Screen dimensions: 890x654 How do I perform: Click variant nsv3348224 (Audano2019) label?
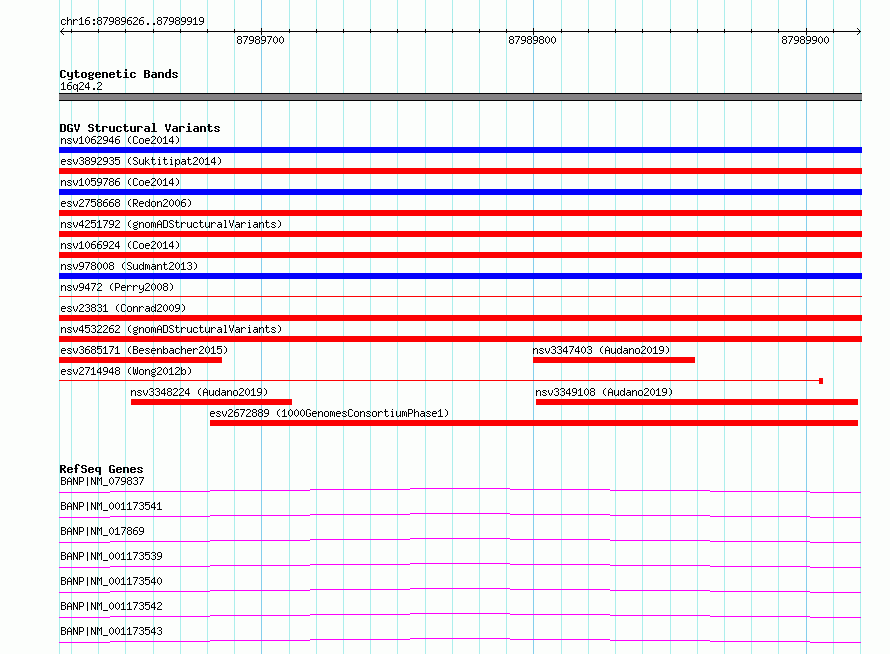click(199, 392)
